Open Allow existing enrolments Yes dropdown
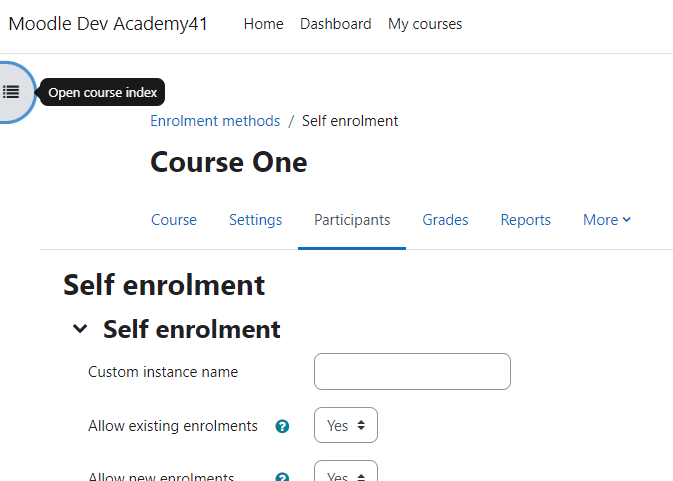The image size is (673, 481). (346, 425)
